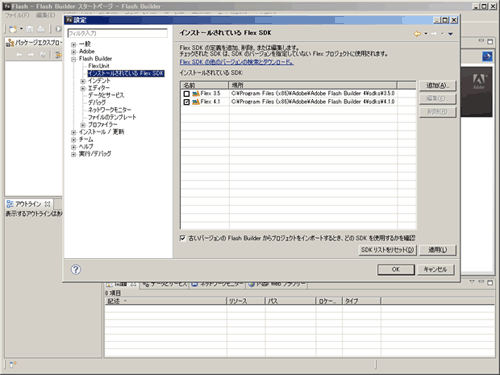Click the forward arrow in settings dialog header

434,34
